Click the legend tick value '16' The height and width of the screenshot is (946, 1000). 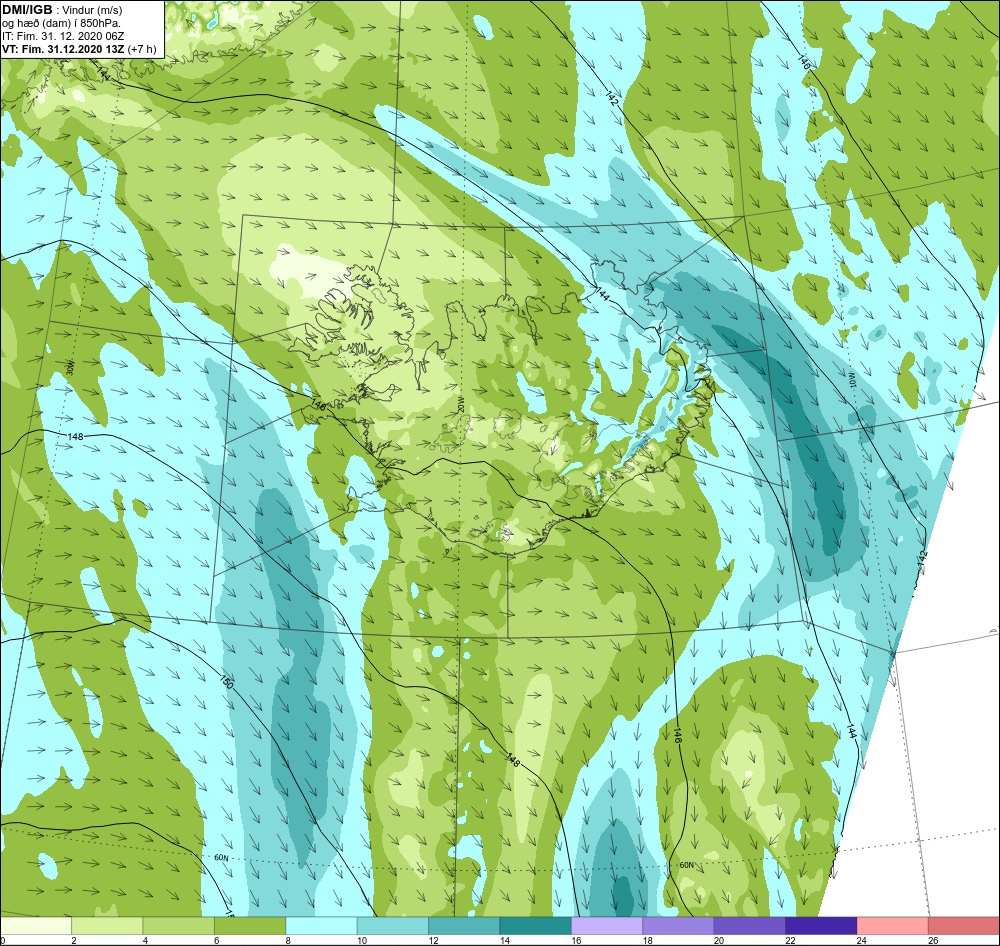click(x=576, y=940)
